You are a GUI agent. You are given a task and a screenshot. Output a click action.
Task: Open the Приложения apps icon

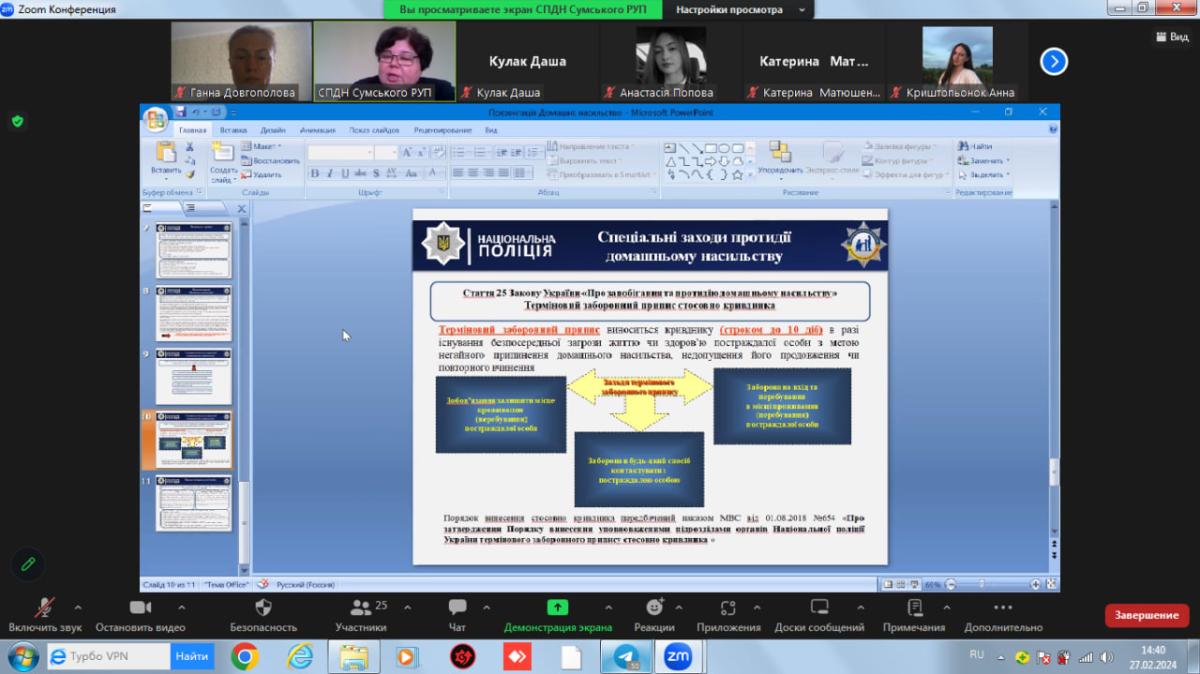[728, 608]
